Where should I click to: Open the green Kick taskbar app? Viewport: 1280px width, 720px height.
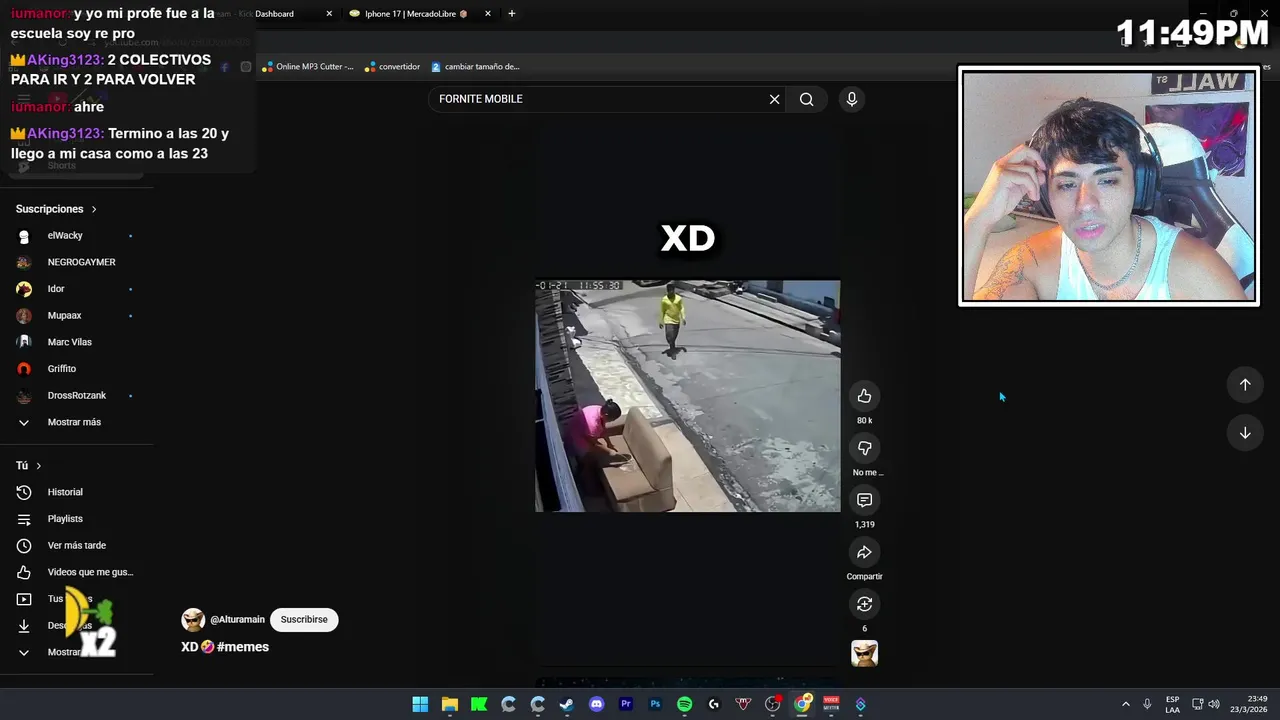pyautogui.click(x=479, y=704)
